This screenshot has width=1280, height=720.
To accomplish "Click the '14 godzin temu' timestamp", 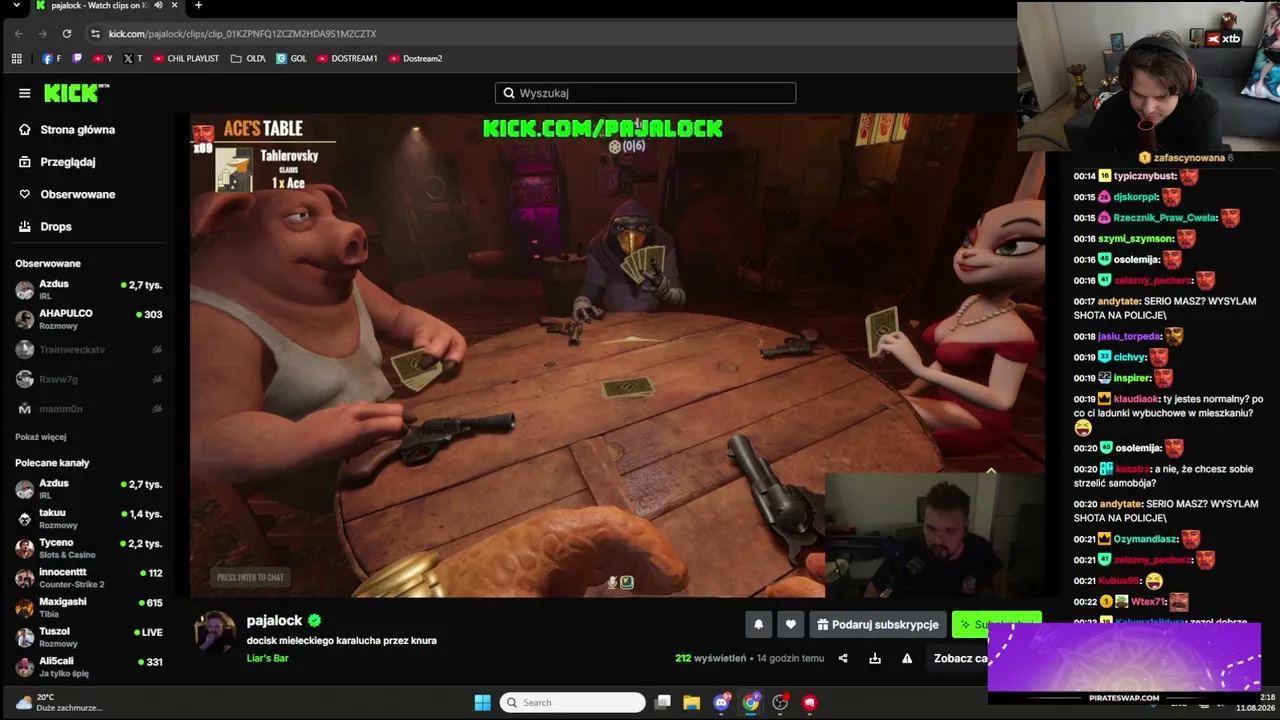I will click(x=790, y=658).
